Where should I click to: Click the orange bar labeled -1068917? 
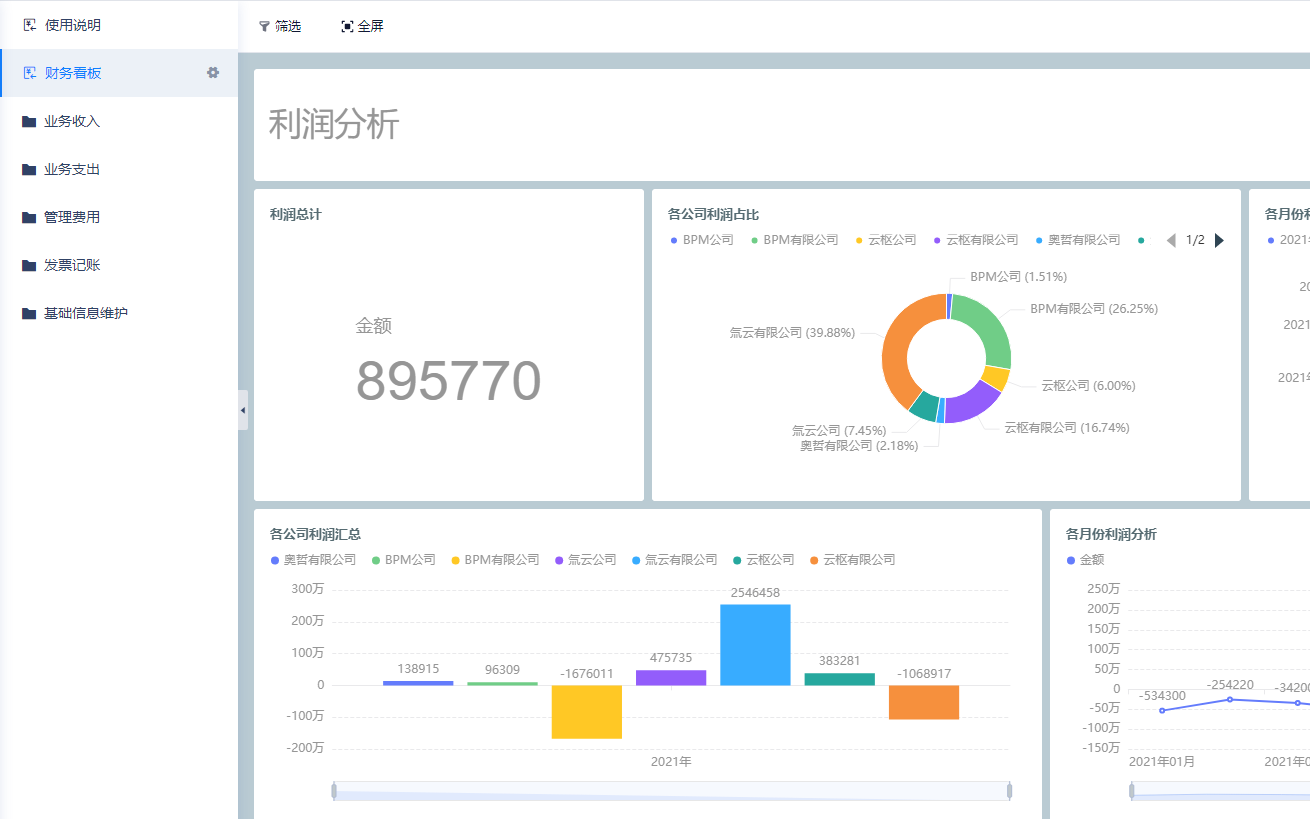[x=924, y=702]
